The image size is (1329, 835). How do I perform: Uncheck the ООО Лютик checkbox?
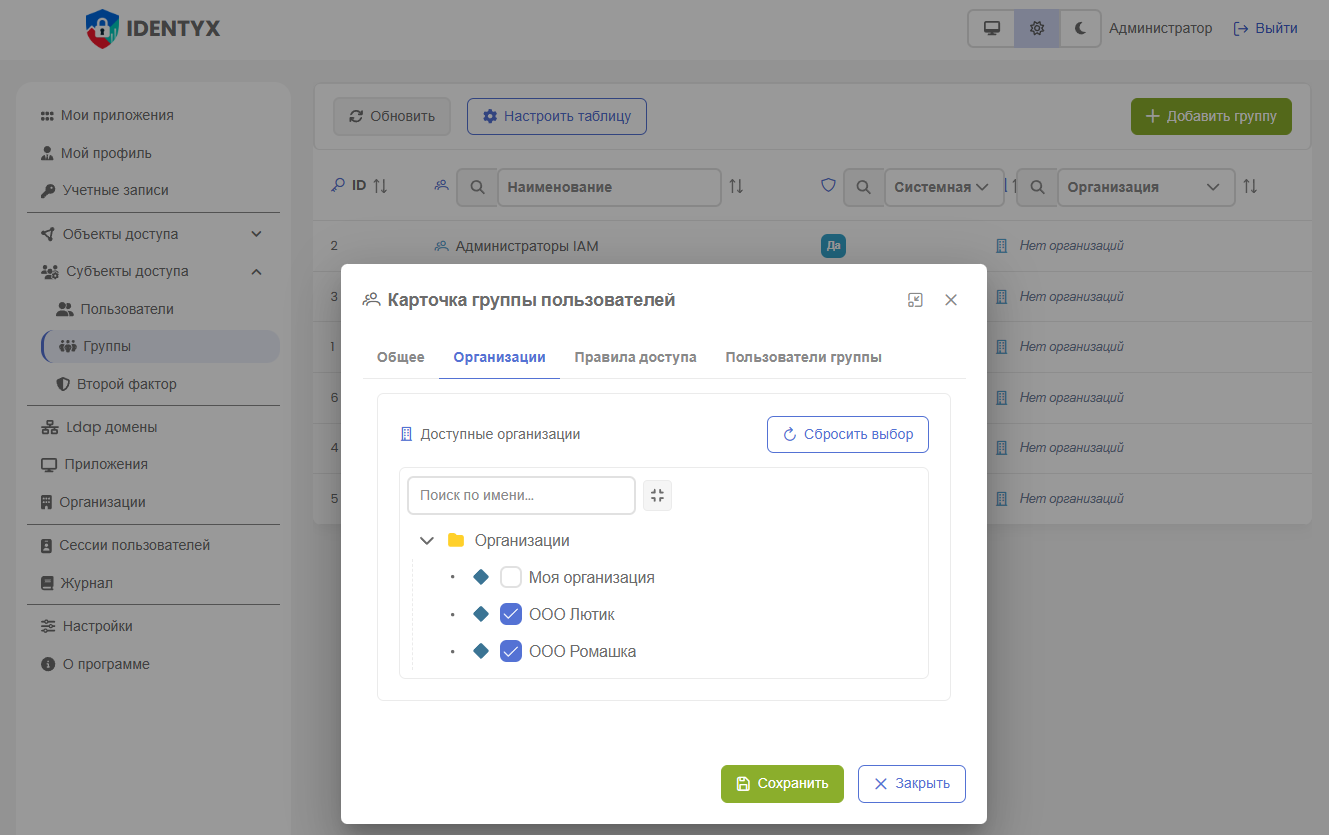[511, 614]
